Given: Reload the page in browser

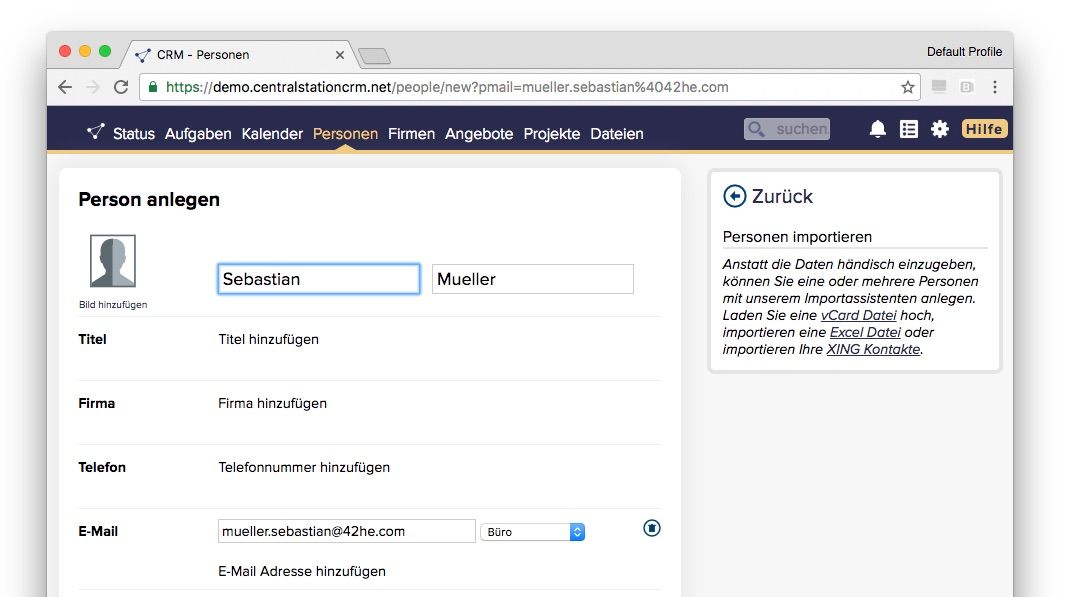Looking at the screenshot, I should click(121, 87).
